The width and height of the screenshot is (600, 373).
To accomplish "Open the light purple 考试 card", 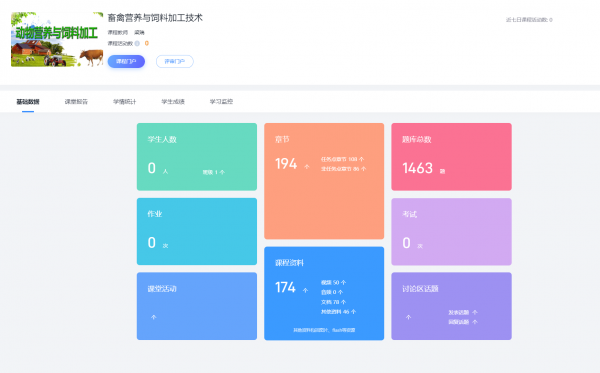I will 451,231.
